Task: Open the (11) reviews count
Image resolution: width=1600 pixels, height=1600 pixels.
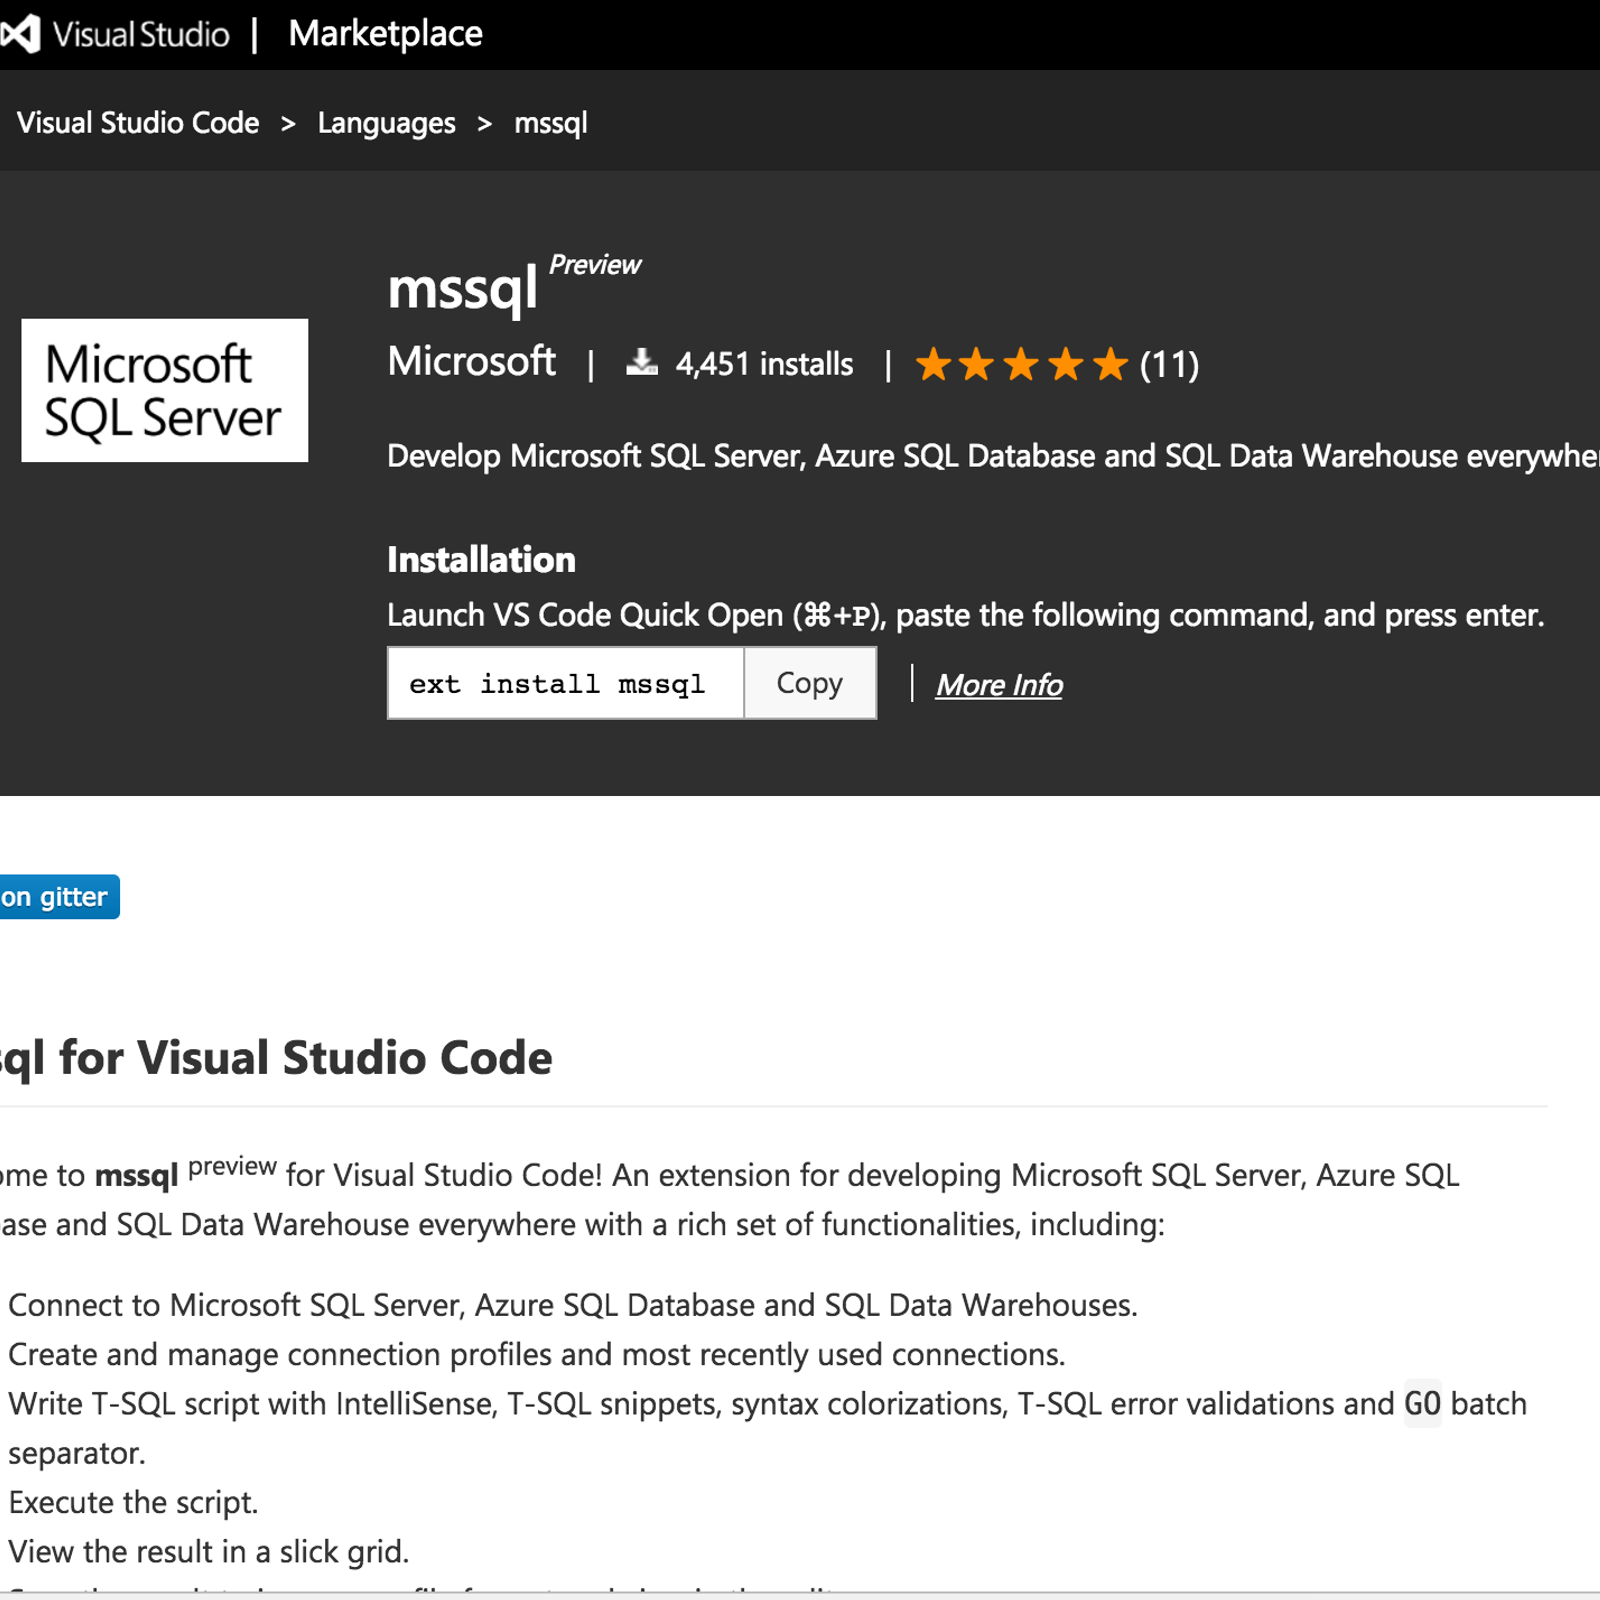Action: (1169, 364)
